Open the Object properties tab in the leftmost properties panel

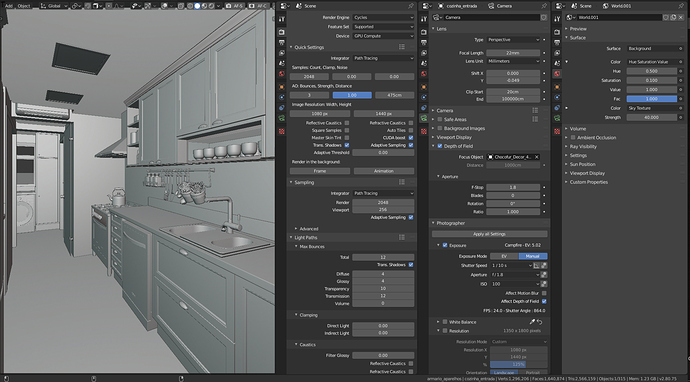click(282, 87)
